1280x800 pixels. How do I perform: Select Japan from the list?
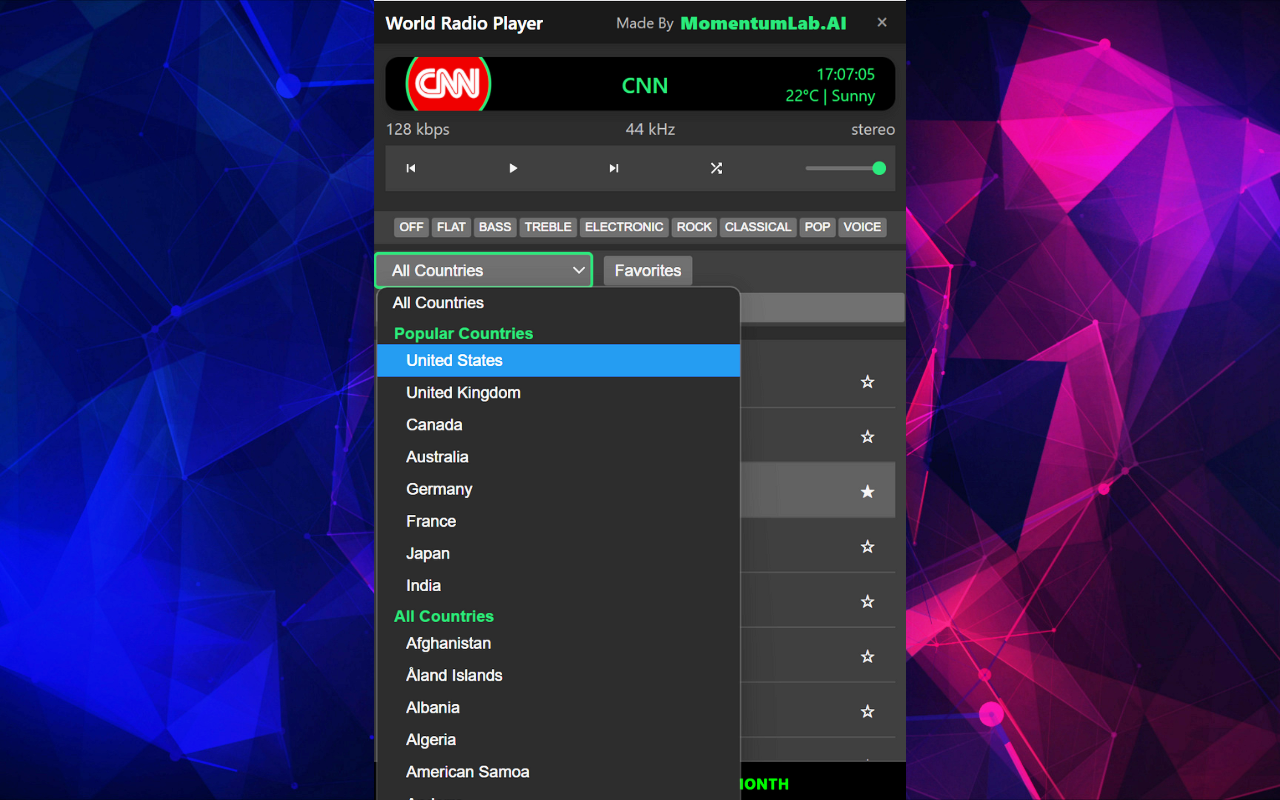tap(558, 553)
